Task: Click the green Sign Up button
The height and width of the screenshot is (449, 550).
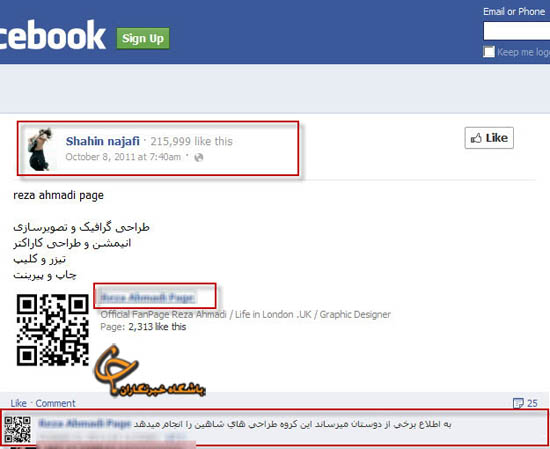Action: pos(143,38)
